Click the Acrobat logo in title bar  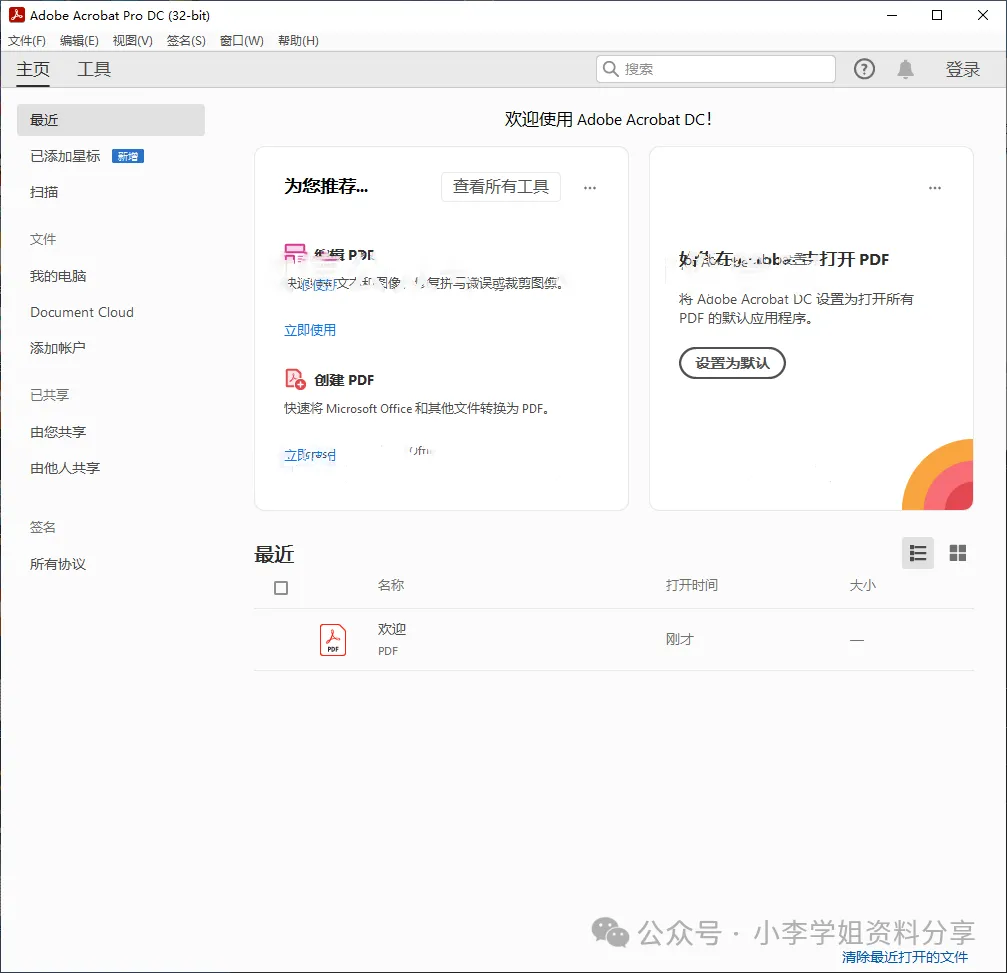click(x=17, y=15)
